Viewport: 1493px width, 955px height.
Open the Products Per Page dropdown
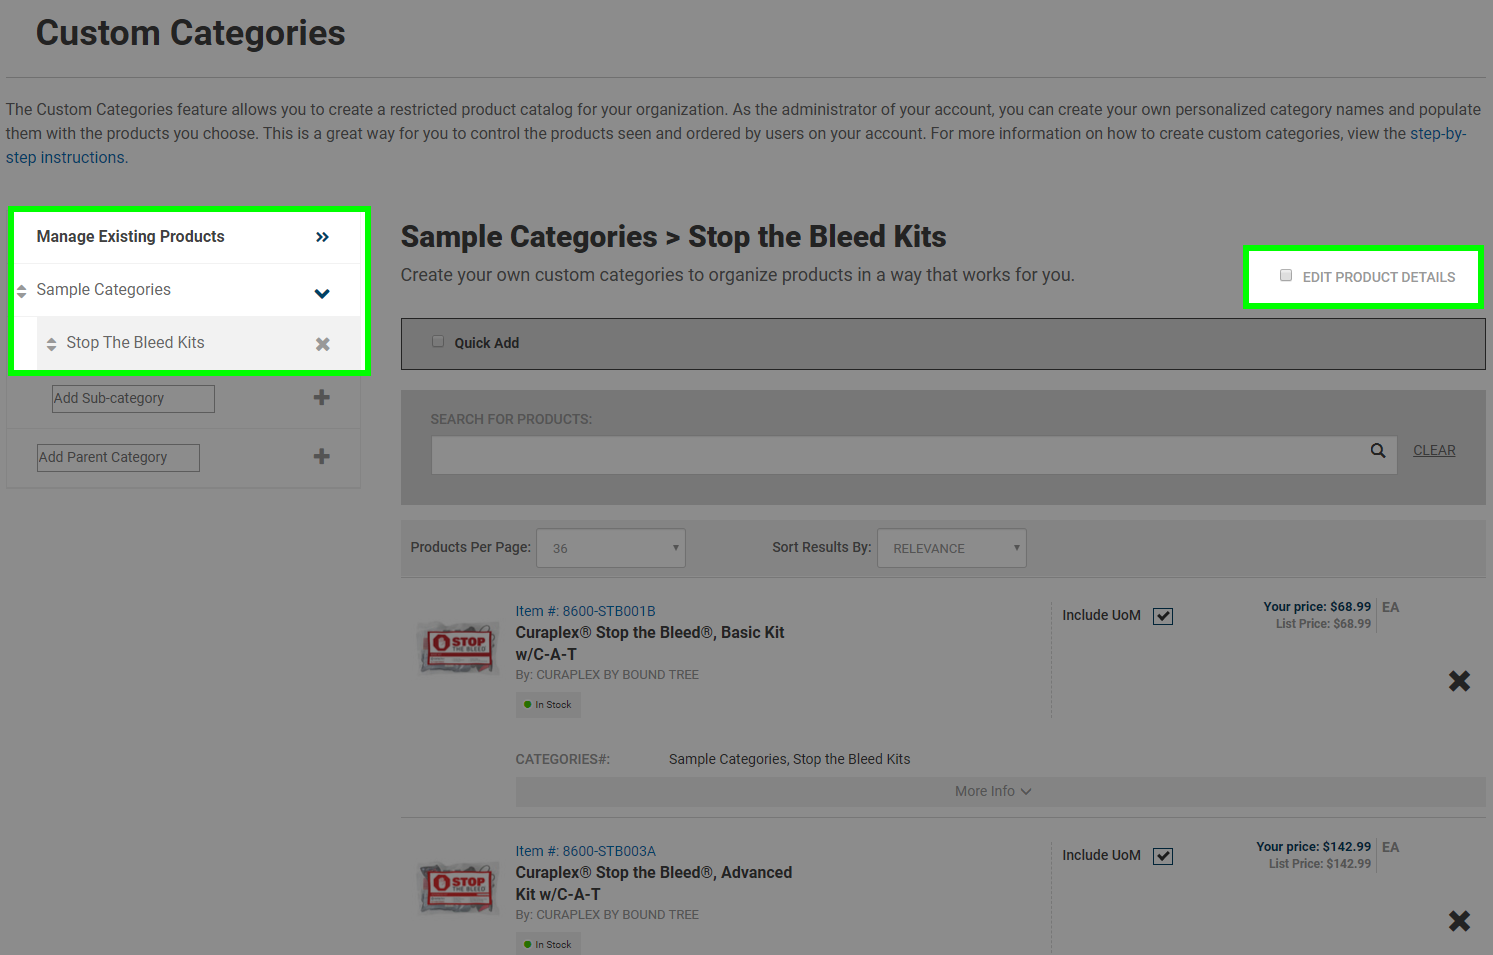pyautogui.click(x=611, y=548)
